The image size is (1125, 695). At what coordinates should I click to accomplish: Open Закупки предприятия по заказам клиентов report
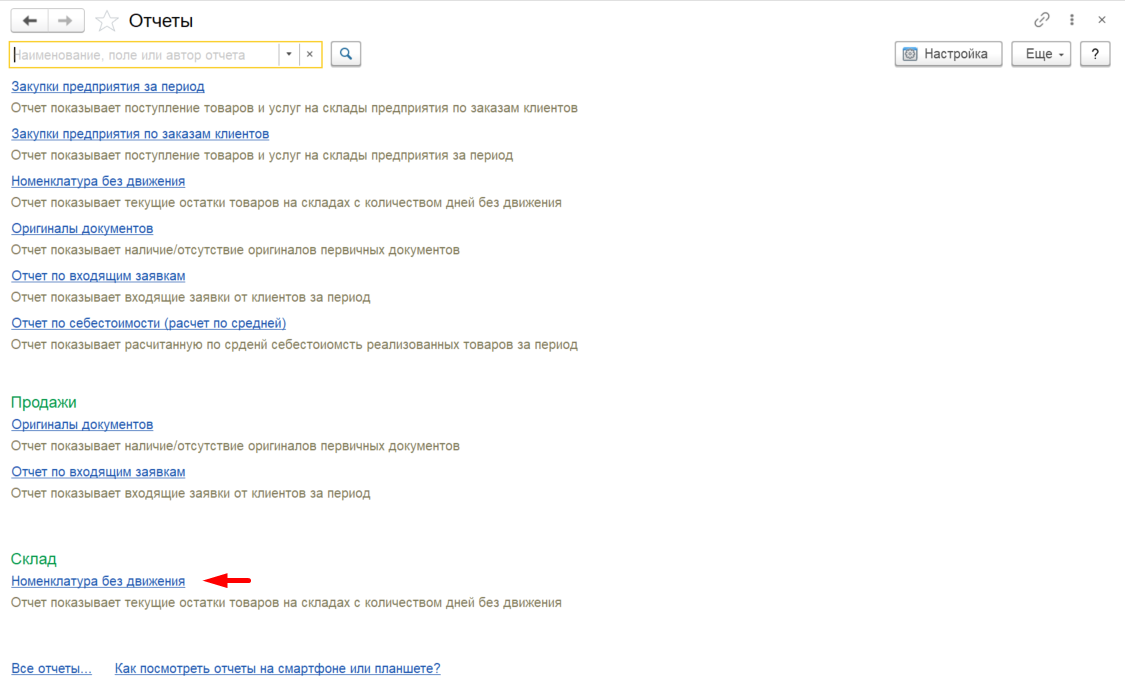coord(140,134)
